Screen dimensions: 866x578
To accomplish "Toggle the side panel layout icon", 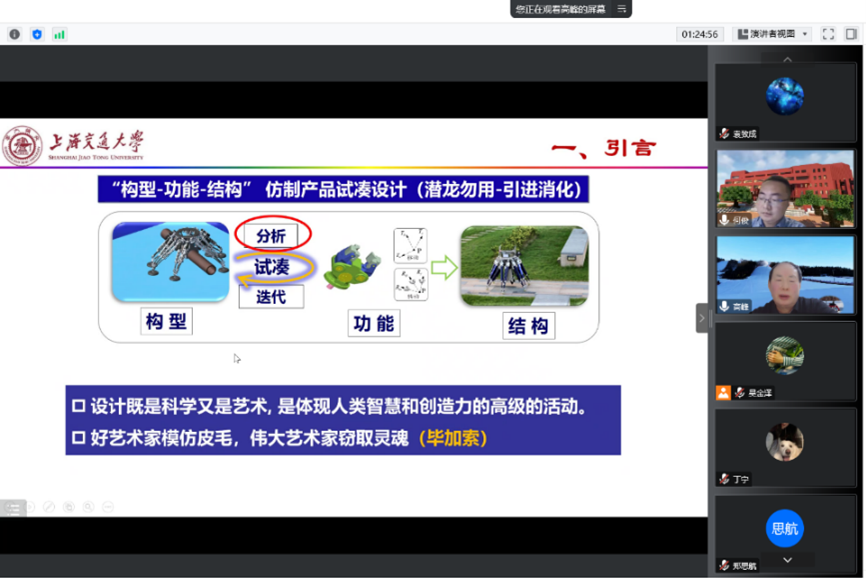I will click(851, 34).
